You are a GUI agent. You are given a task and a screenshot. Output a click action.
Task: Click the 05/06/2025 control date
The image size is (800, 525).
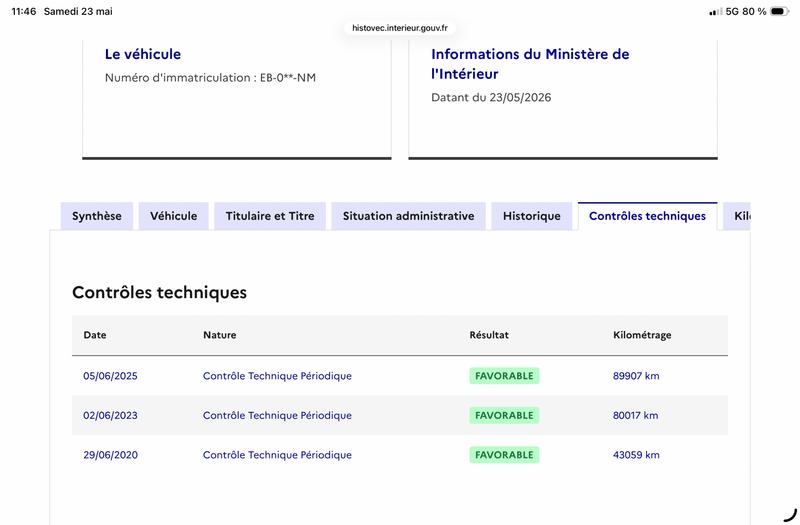[x=110, y=376]
